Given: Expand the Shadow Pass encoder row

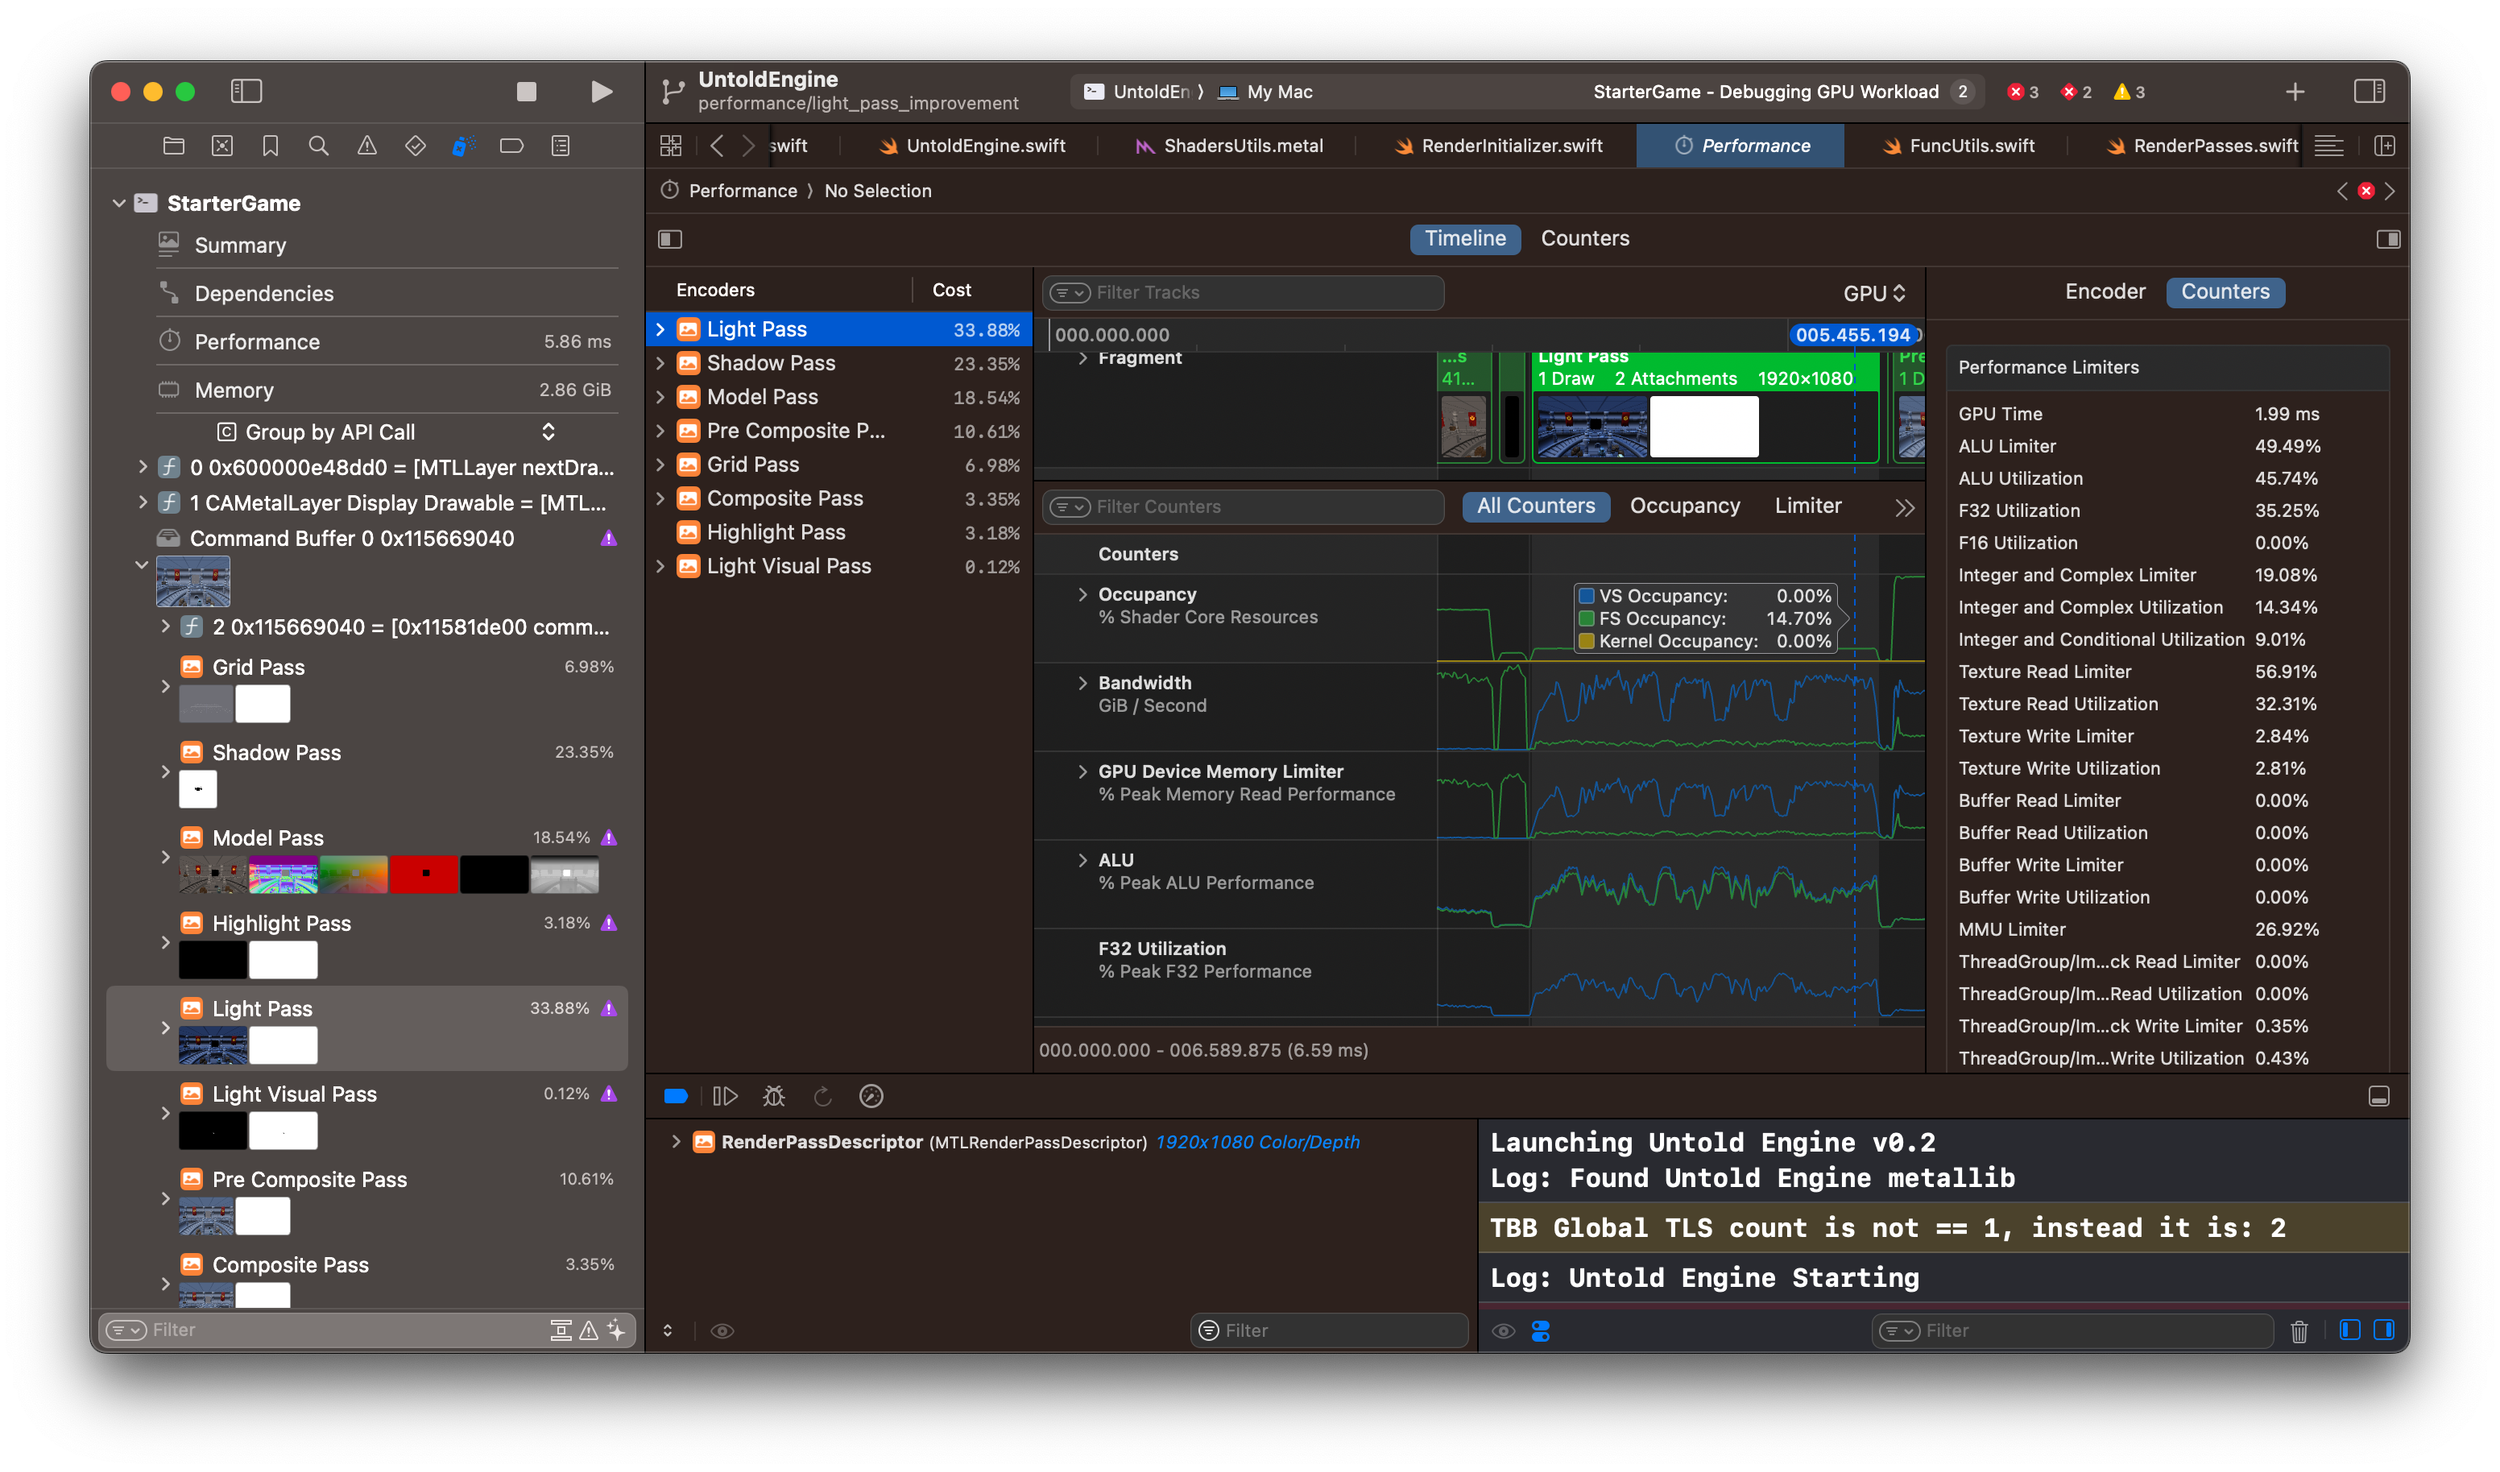Looking at the screenshot, I should pyautogui.click(x=660, y=363).
